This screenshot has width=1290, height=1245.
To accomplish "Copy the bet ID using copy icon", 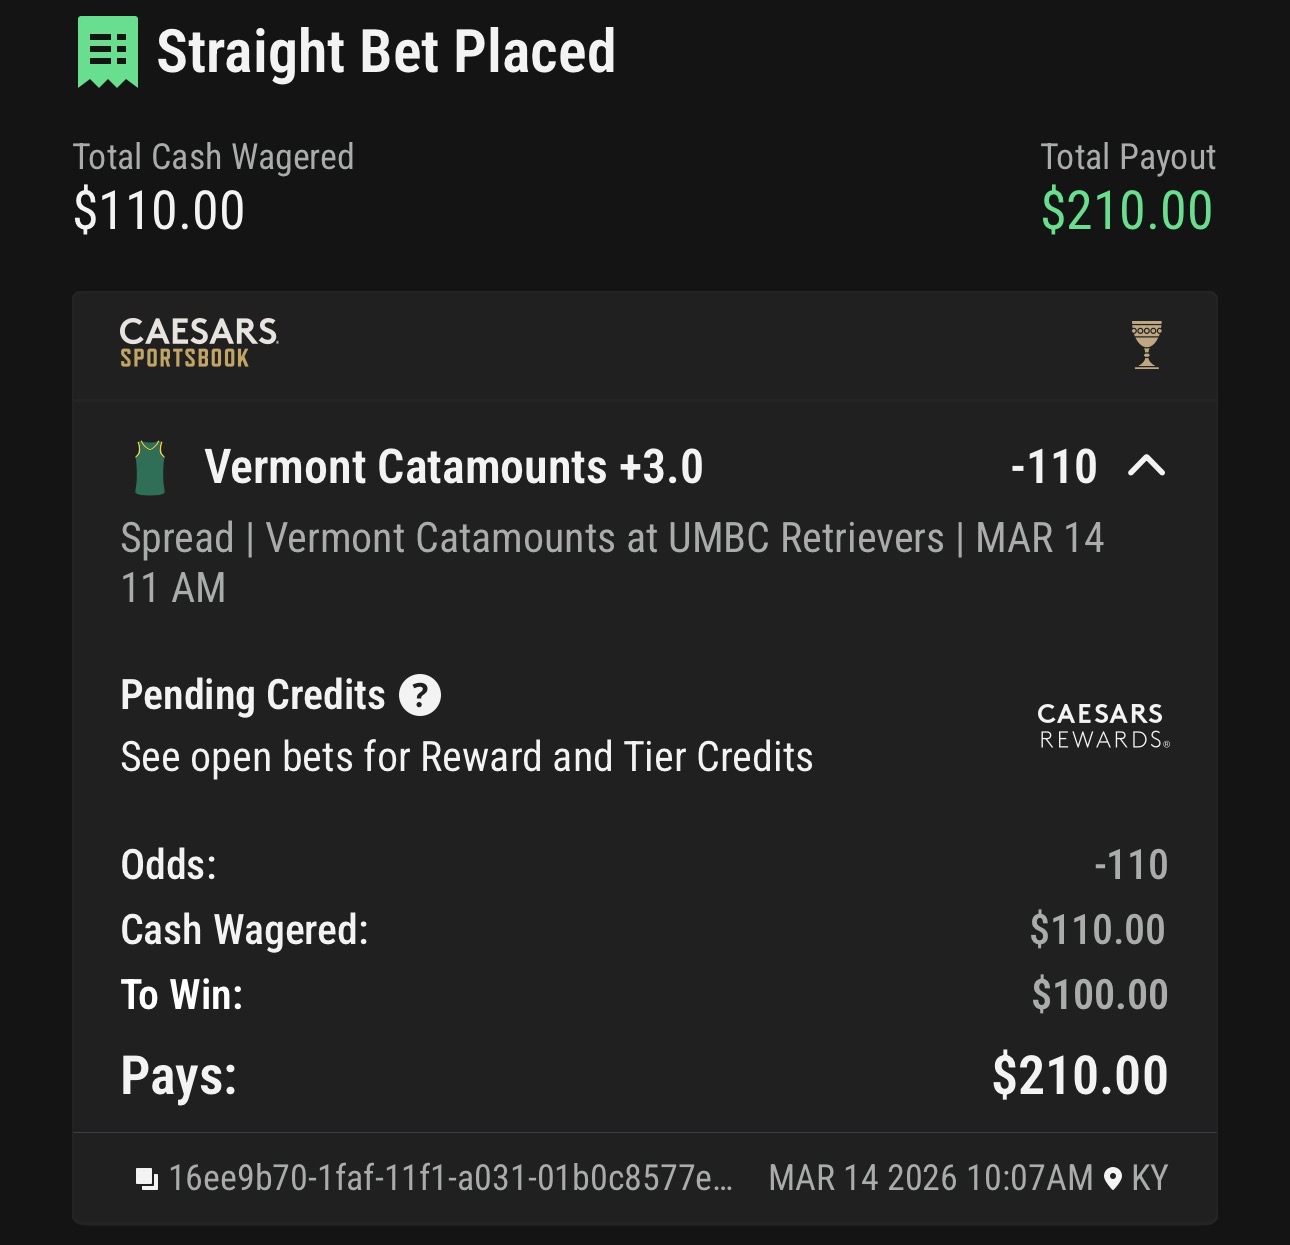I will (146, 1179).
